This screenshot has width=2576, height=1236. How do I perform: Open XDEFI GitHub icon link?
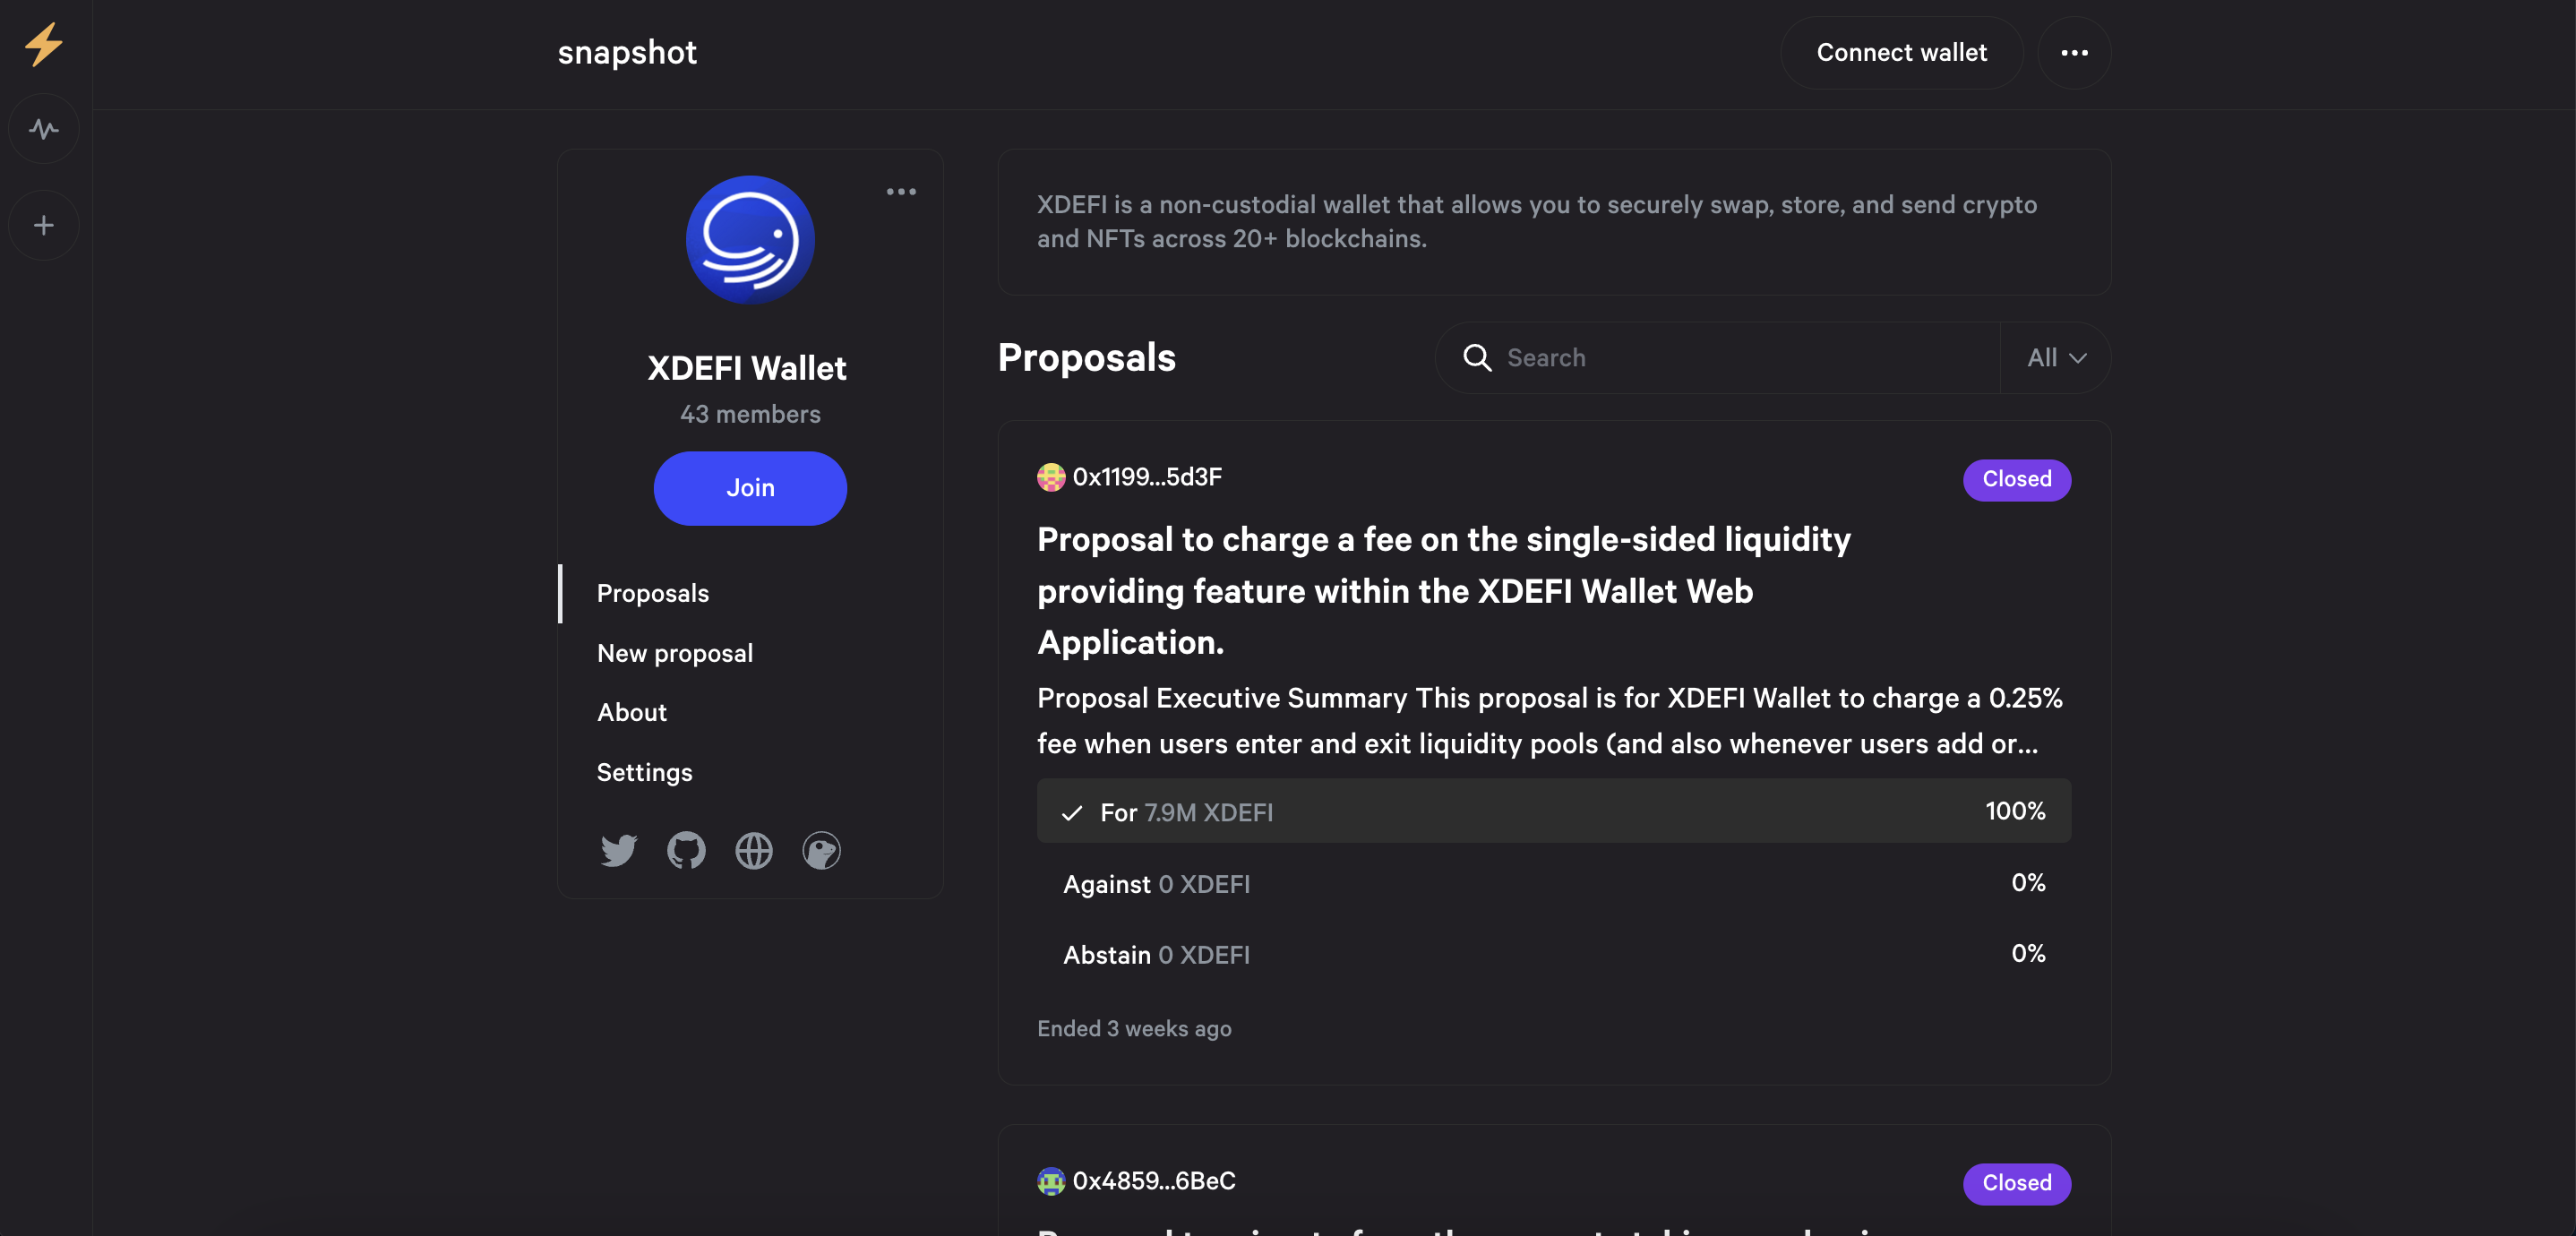(x=686, y=850)
